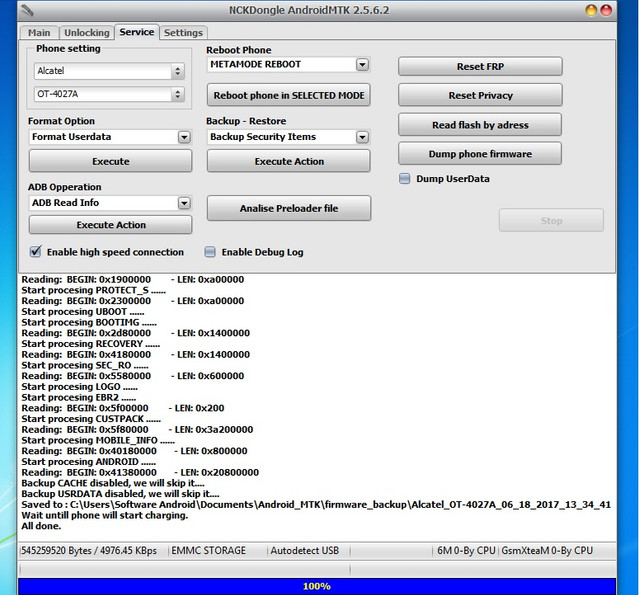Click Dump phone firmware button
Viewport: 640px width, 595px height.
click(x=480, y=153)
